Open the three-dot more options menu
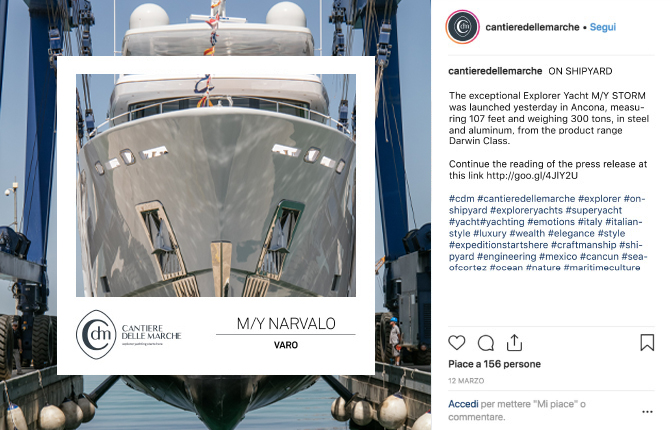 [647, 412]
